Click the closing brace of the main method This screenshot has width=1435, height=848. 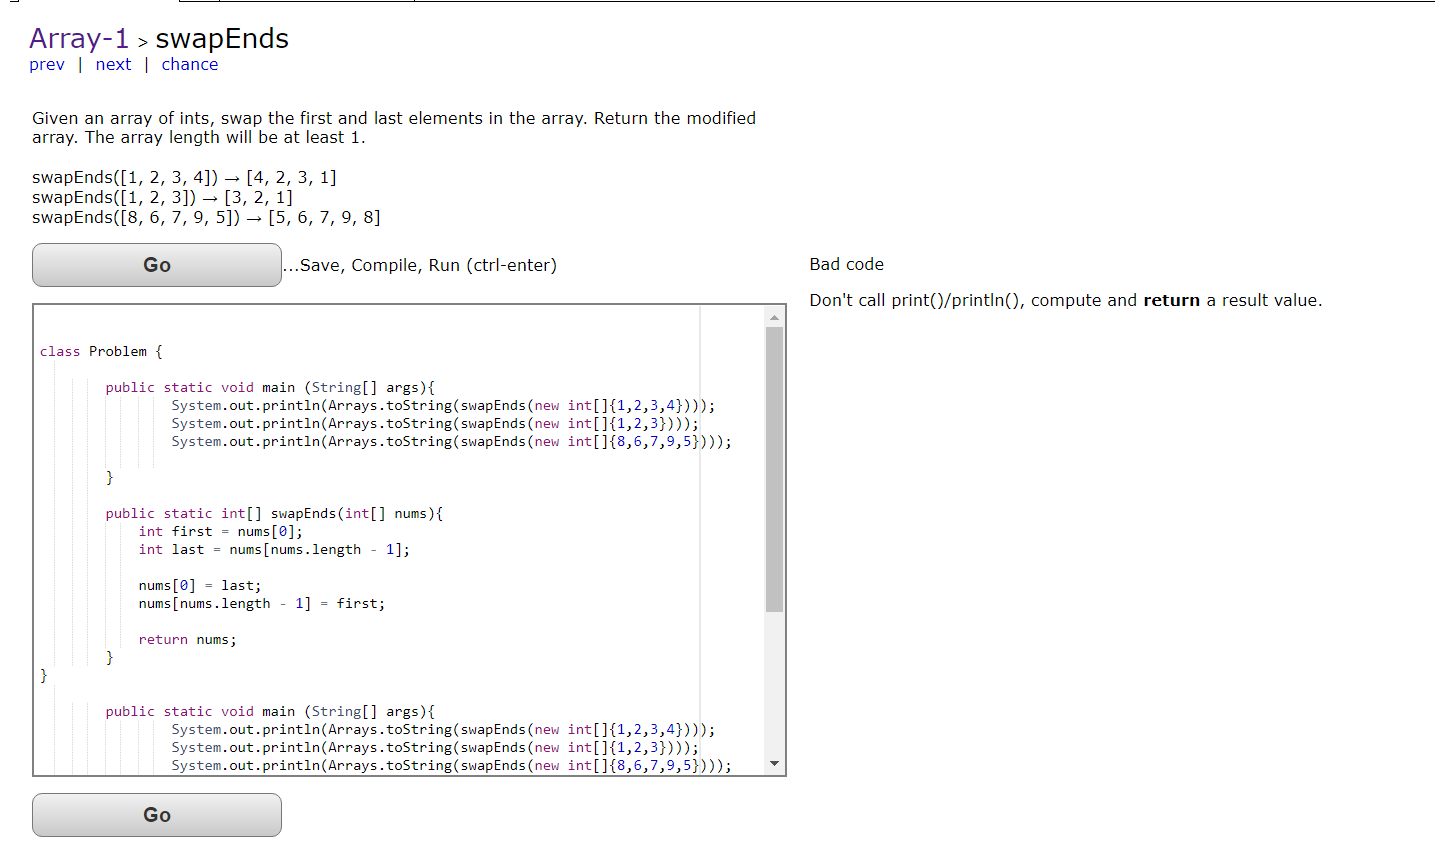(110, 477)
